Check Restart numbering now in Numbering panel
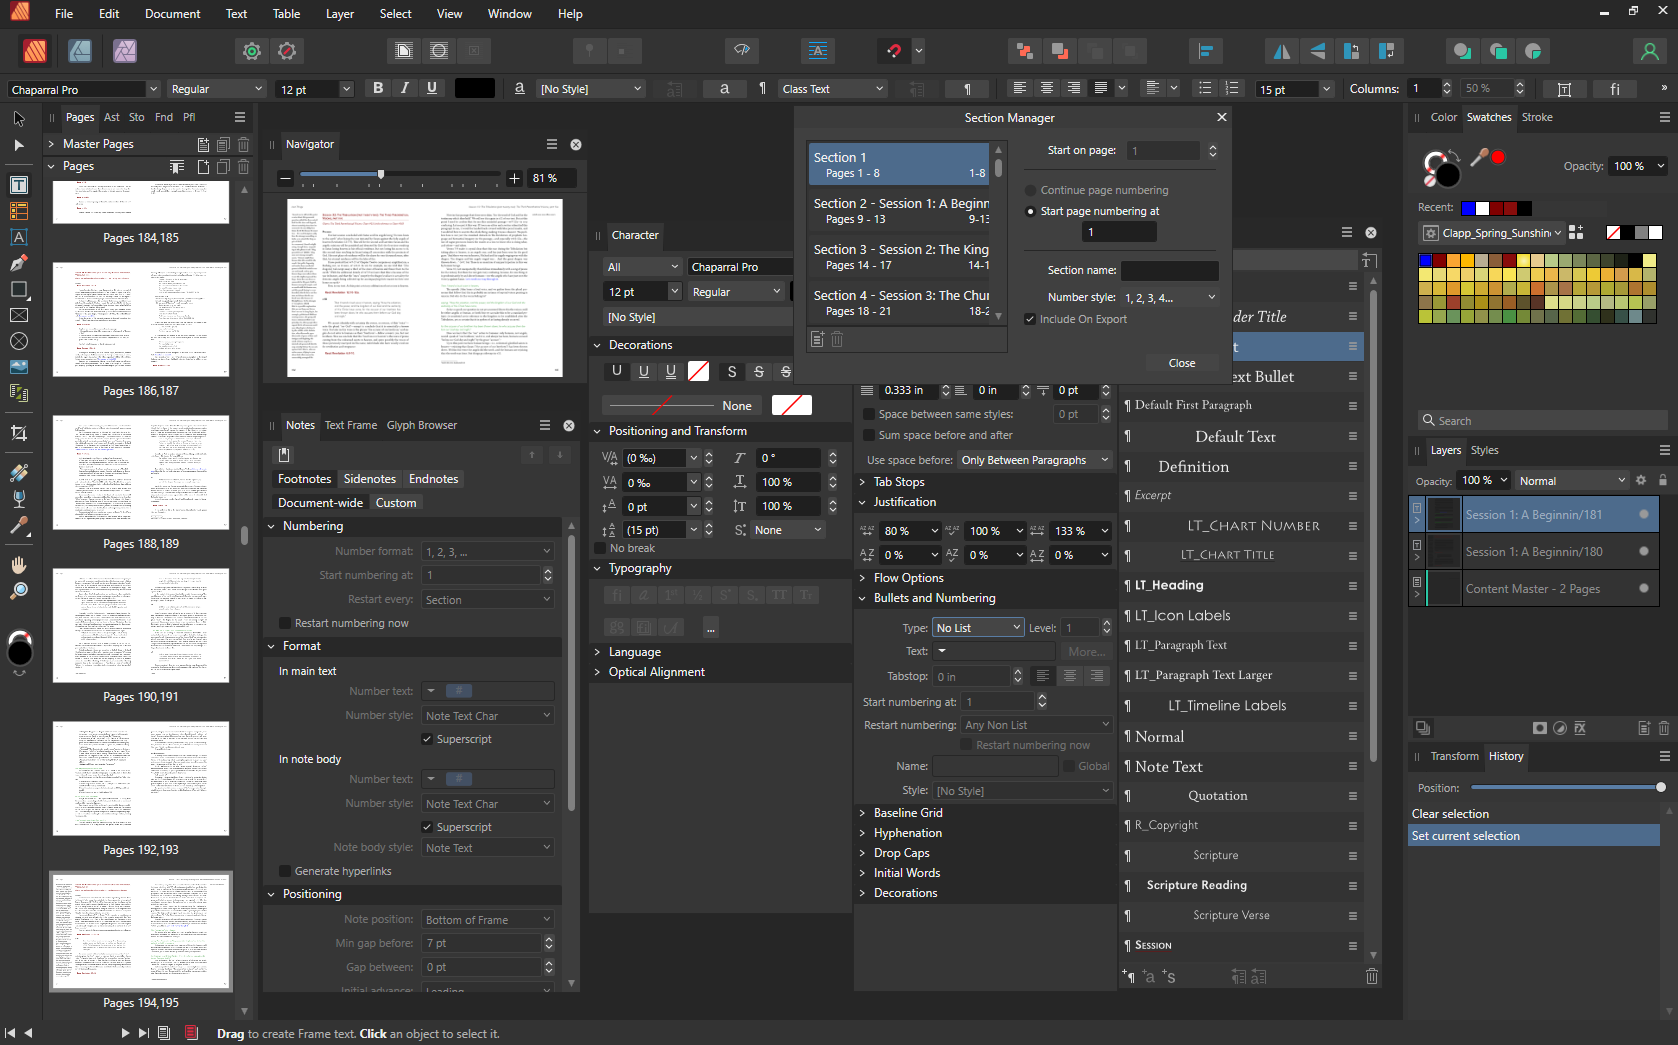 tap(285, 623)
